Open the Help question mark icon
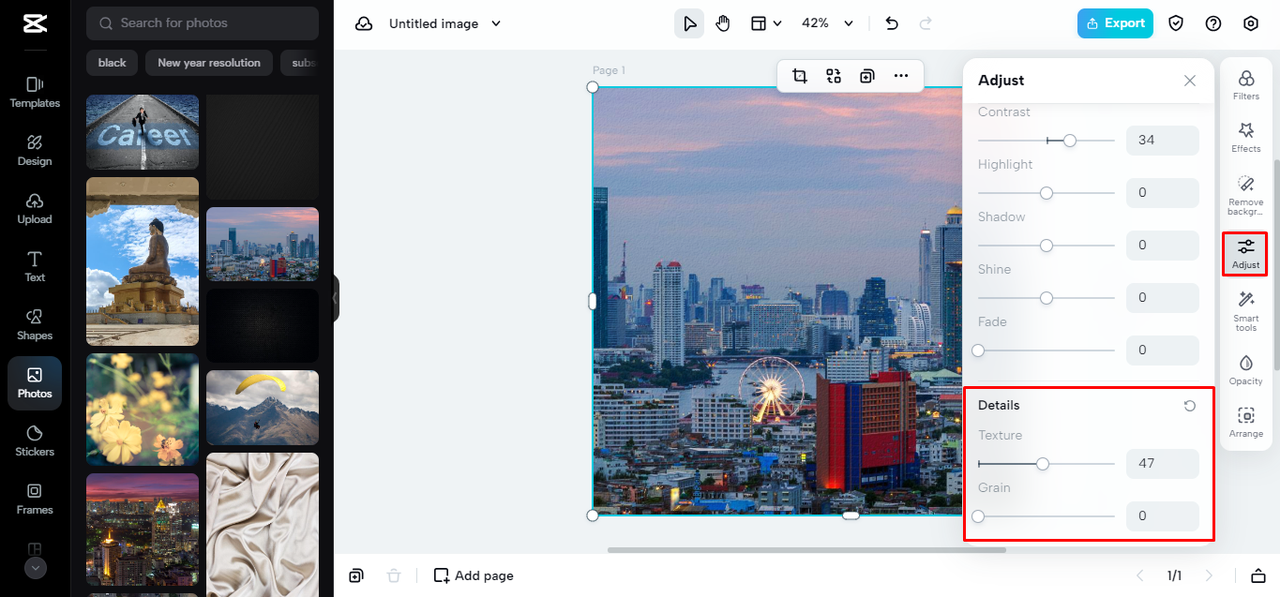Viewport: 1280px width, 597px height. tap(1213, 23)
